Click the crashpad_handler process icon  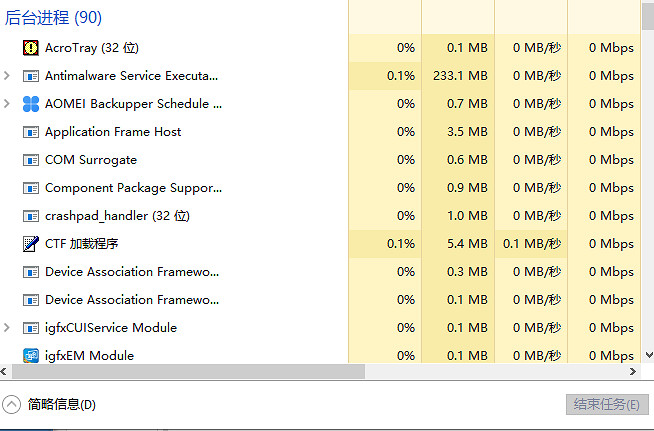[x=30, y=216]
